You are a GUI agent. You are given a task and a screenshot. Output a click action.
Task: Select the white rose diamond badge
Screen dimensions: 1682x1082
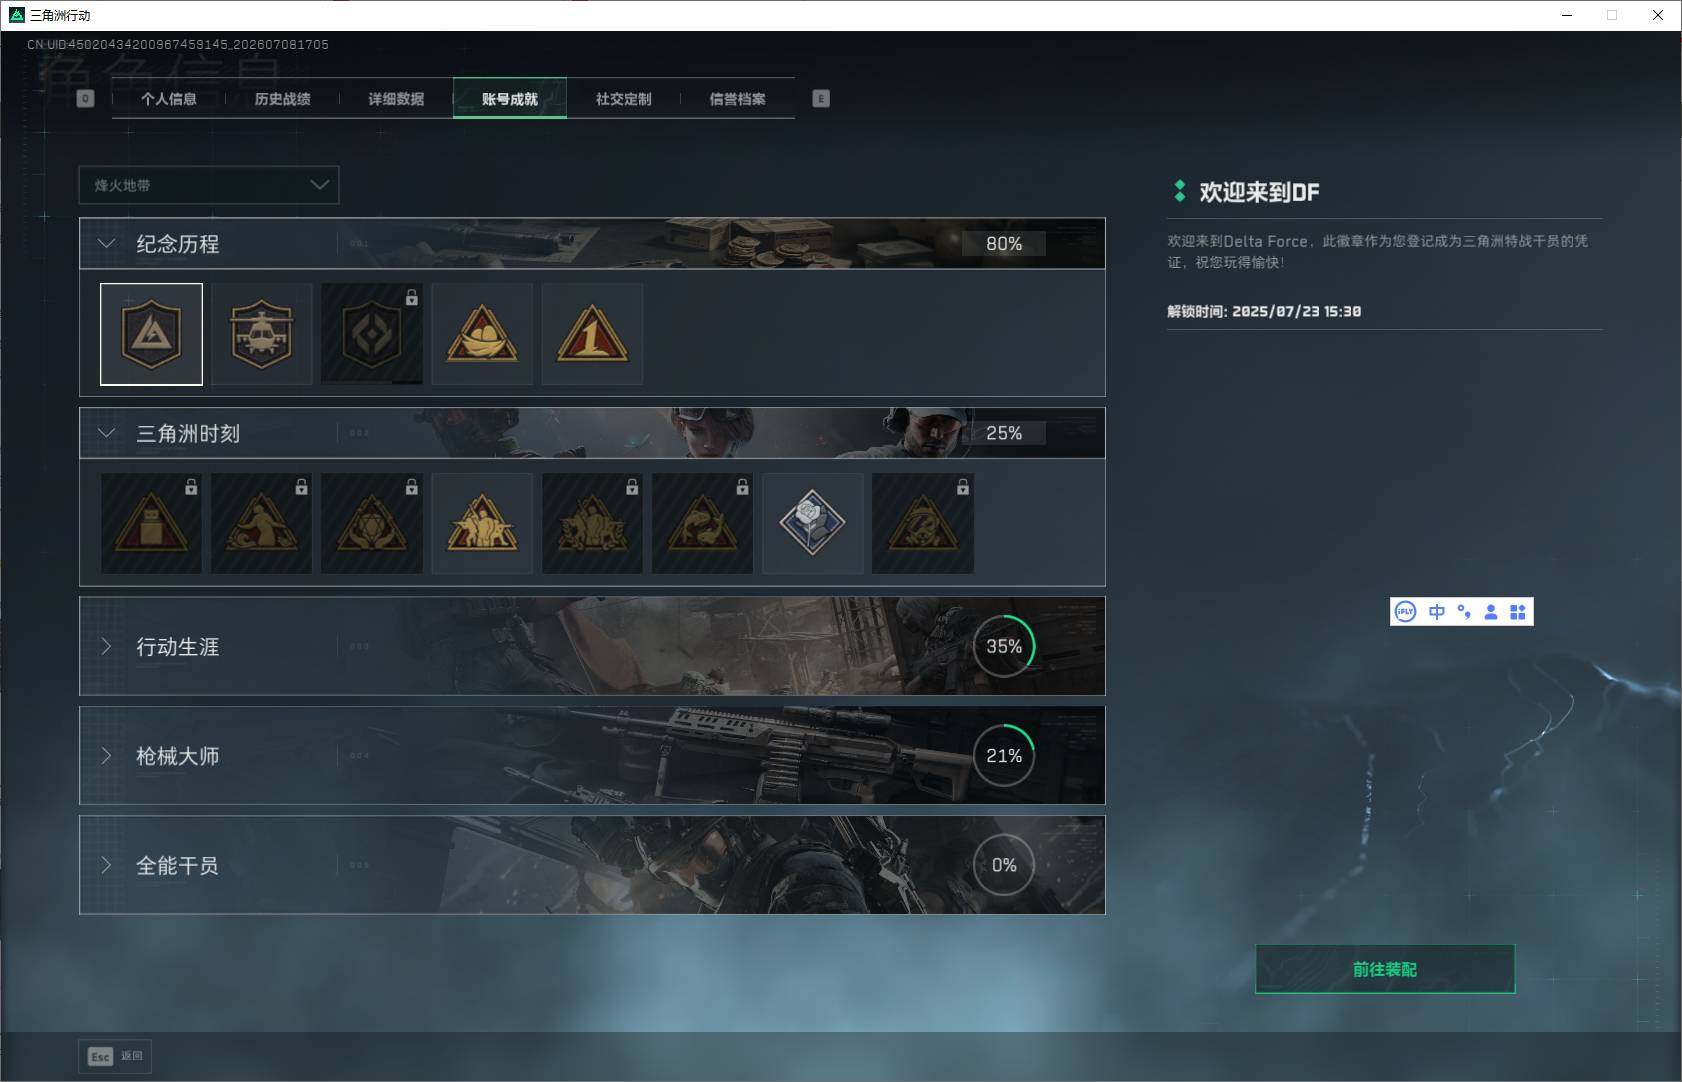813,524
